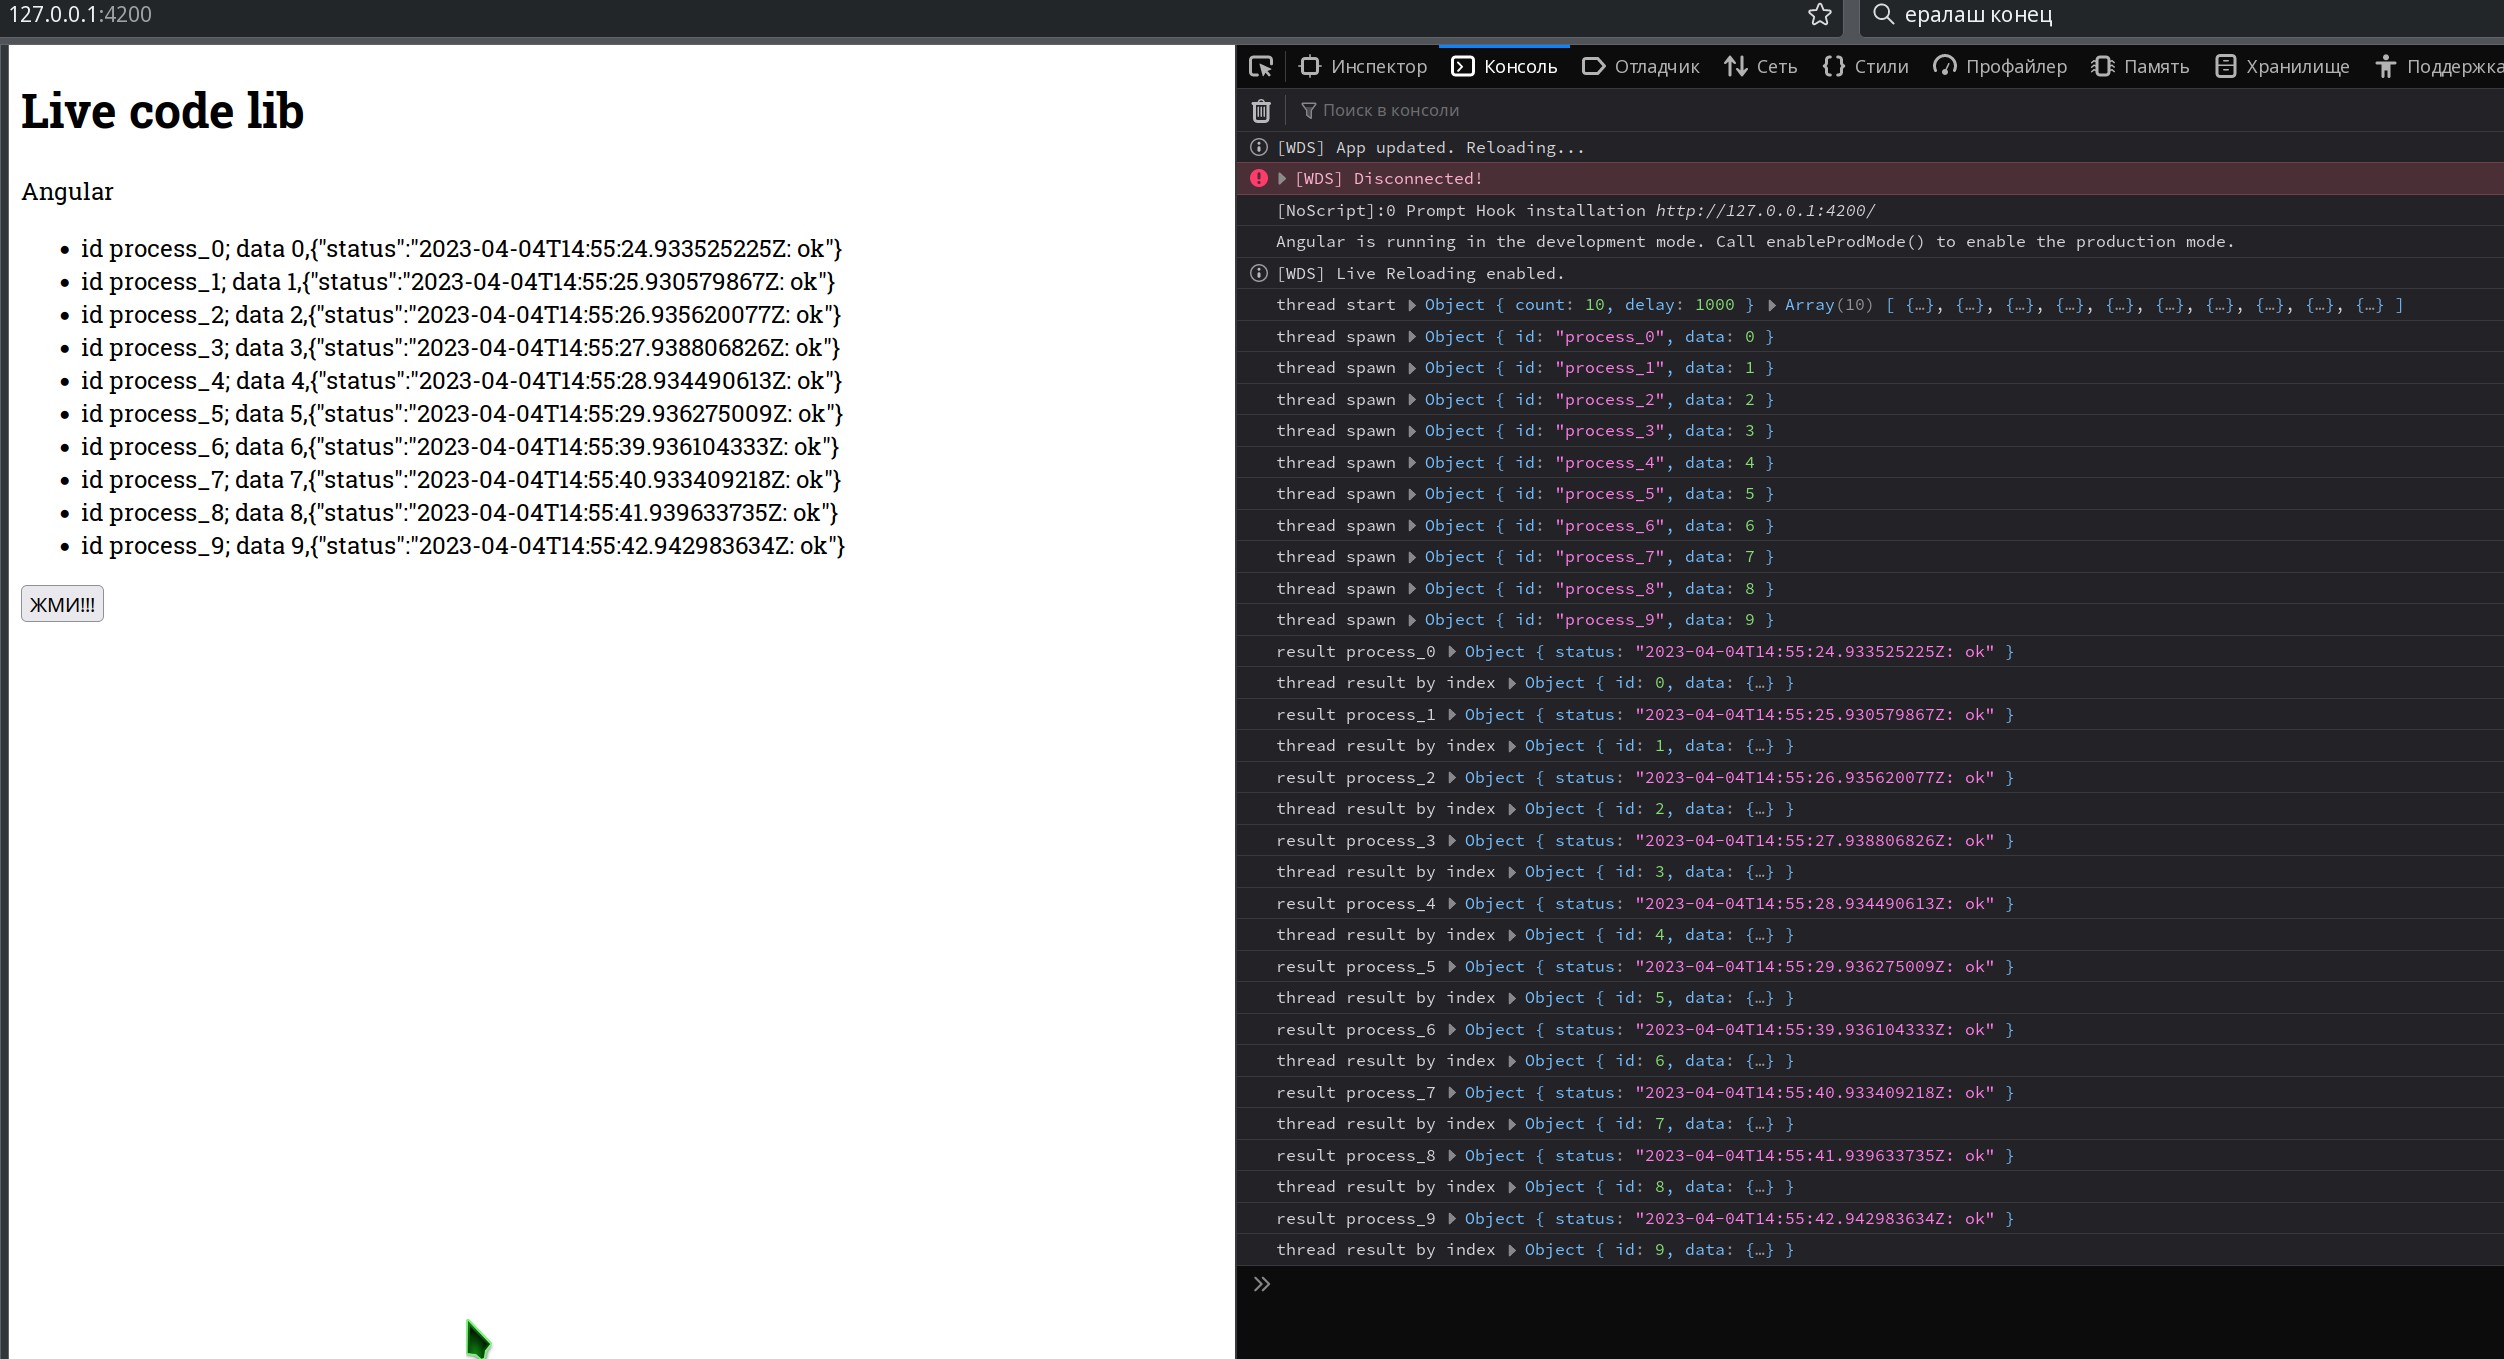This screenshot has width=2504, height=1359.
Task: Expand the result process_9 status object
Action: pyautogui.click(x=1452, y=1219)
